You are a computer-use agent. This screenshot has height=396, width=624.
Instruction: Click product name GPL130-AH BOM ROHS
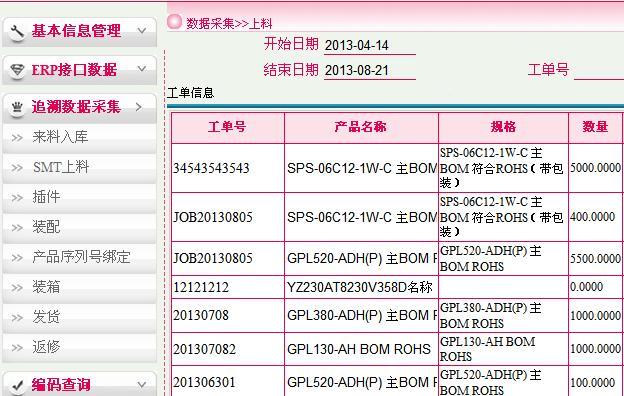(361, 349)
